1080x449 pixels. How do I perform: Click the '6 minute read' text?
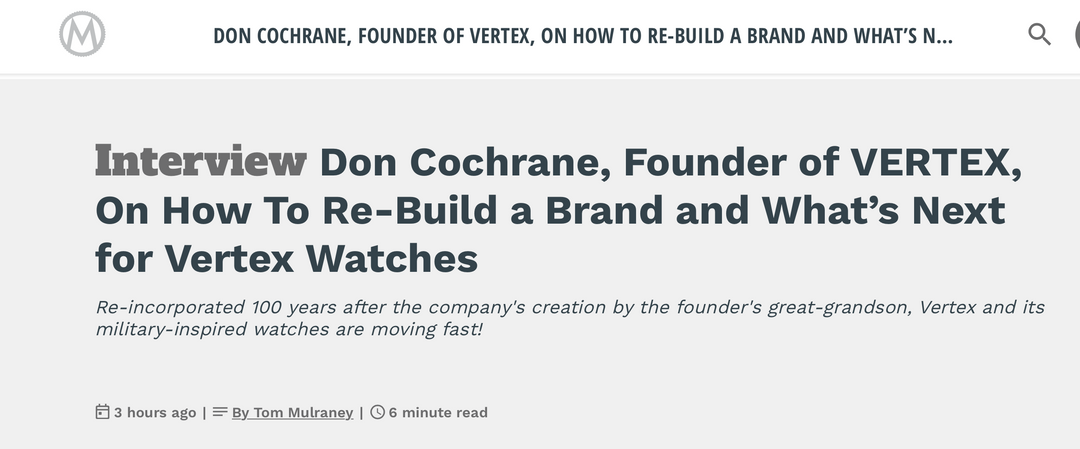tap(438, 412)
